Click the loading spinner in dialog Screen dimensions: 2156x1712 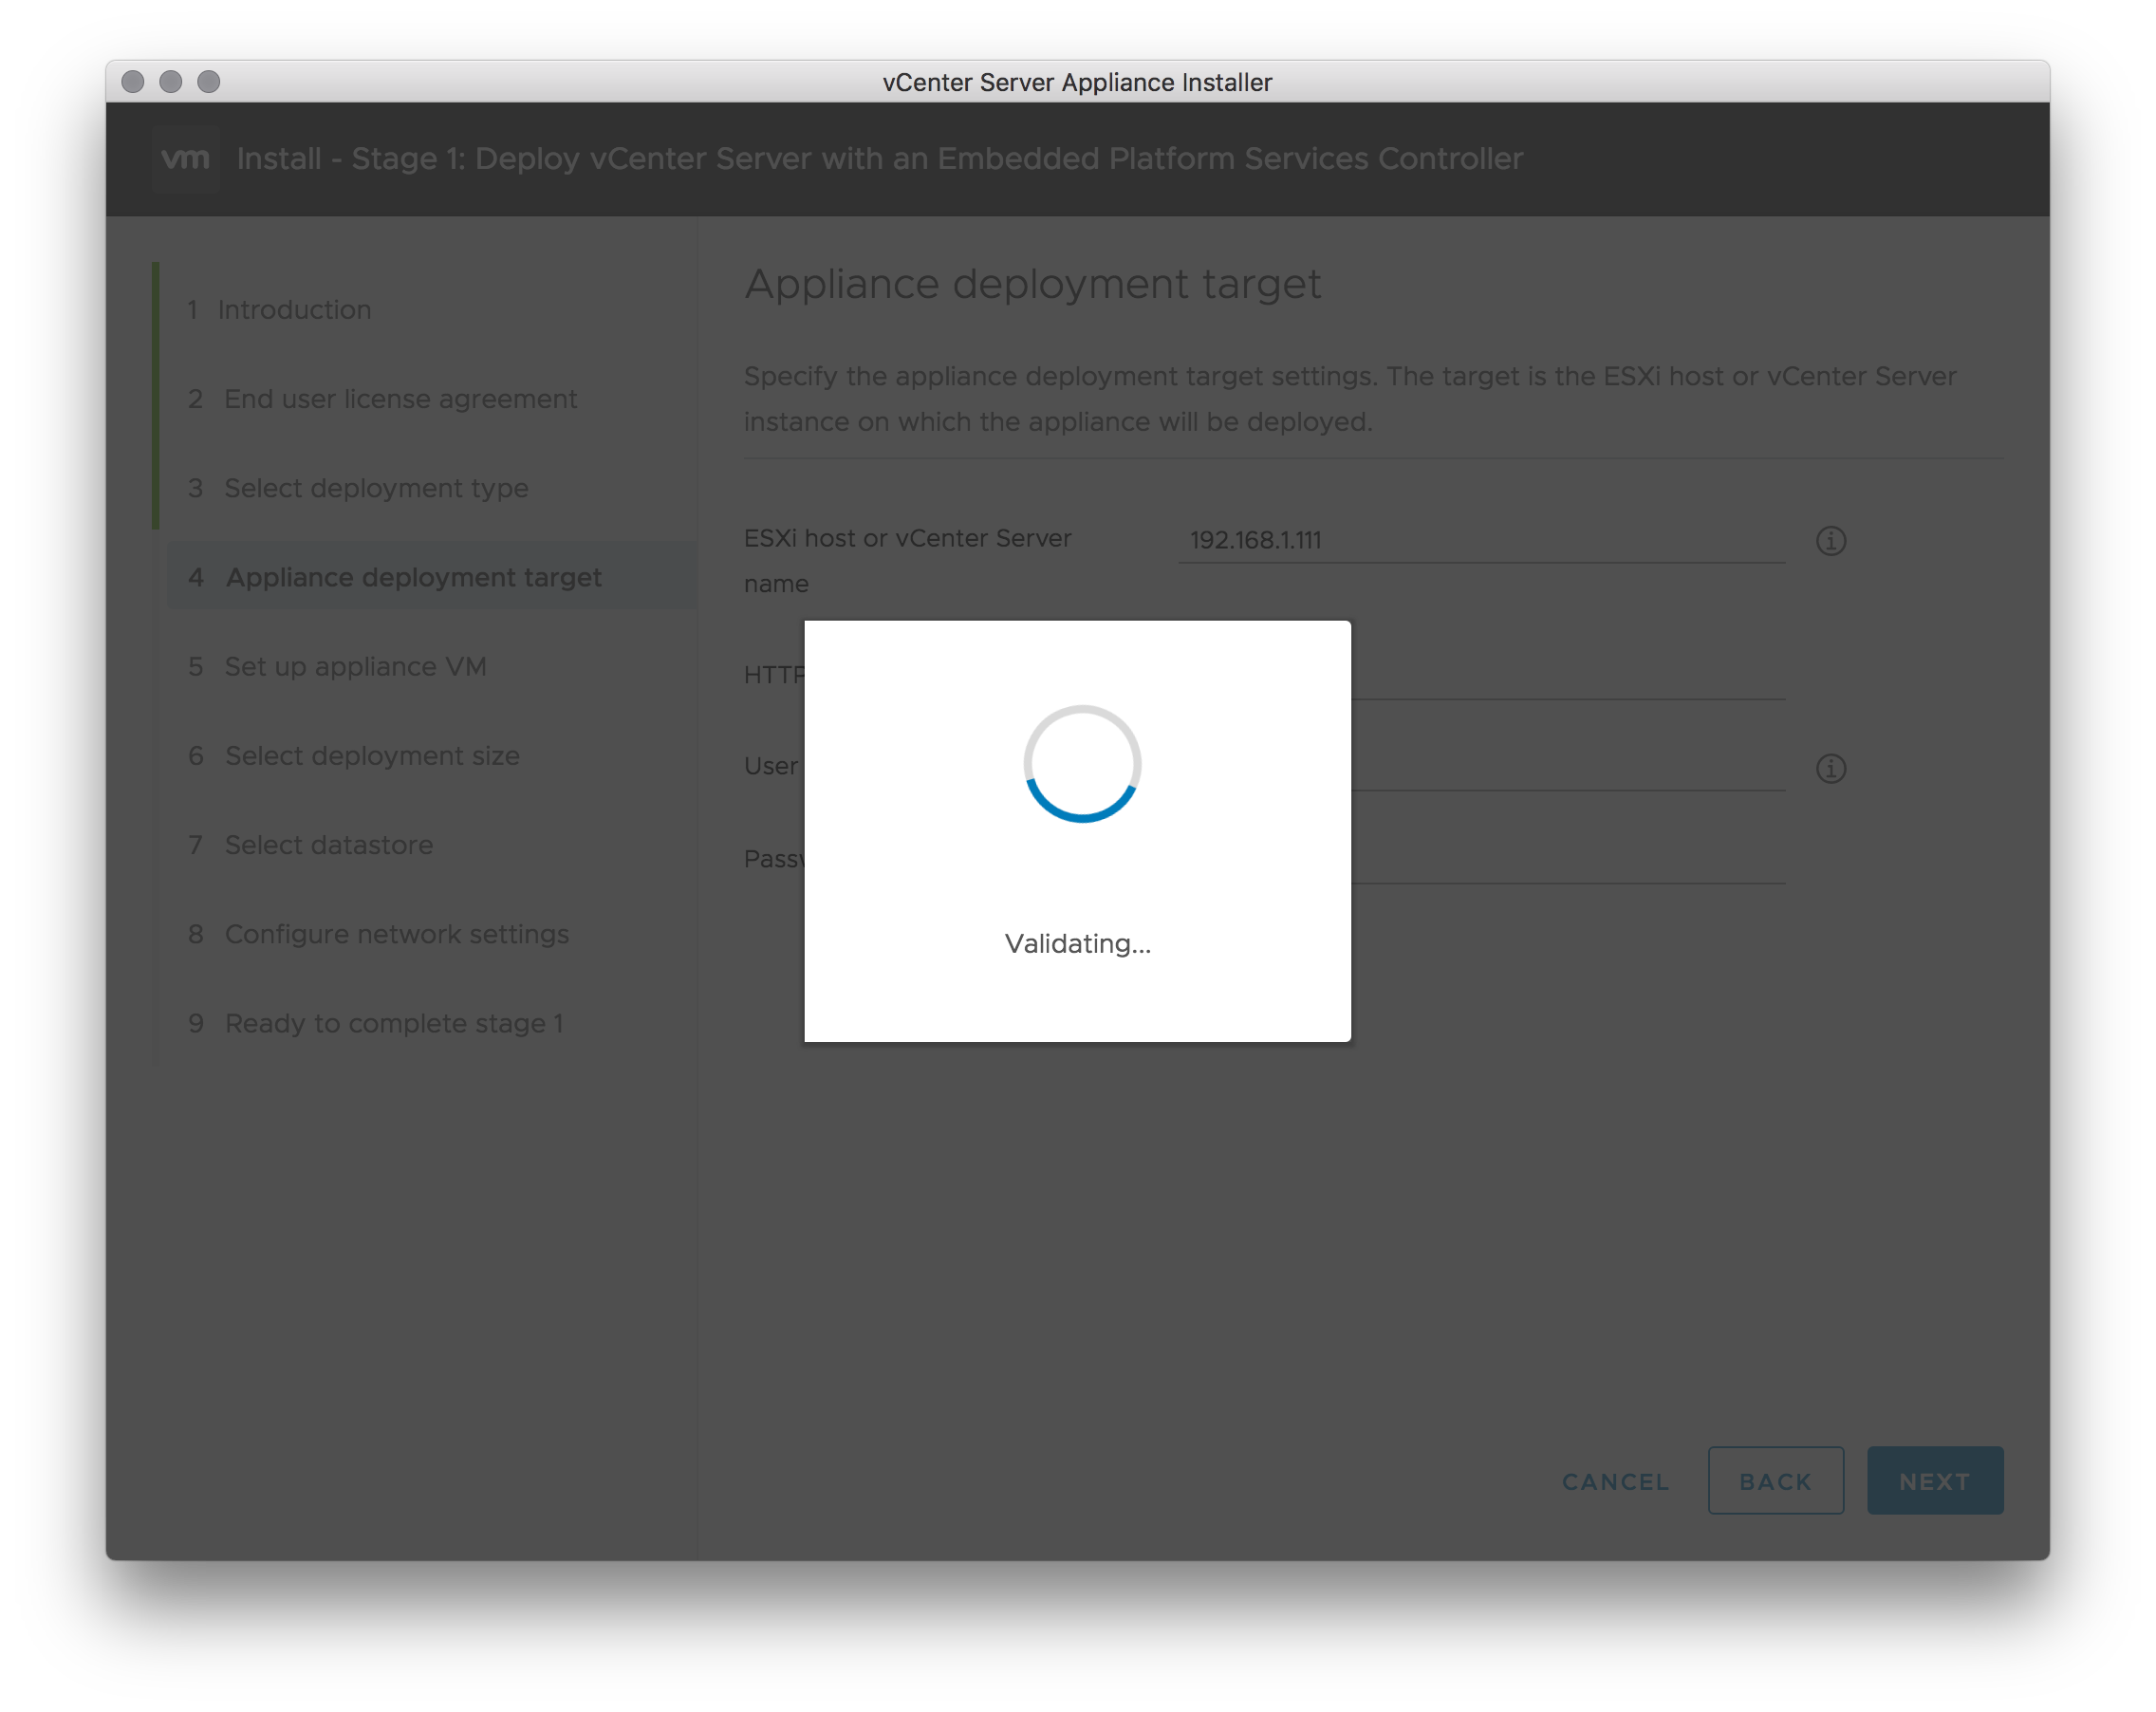click(x=1081, y=764)
